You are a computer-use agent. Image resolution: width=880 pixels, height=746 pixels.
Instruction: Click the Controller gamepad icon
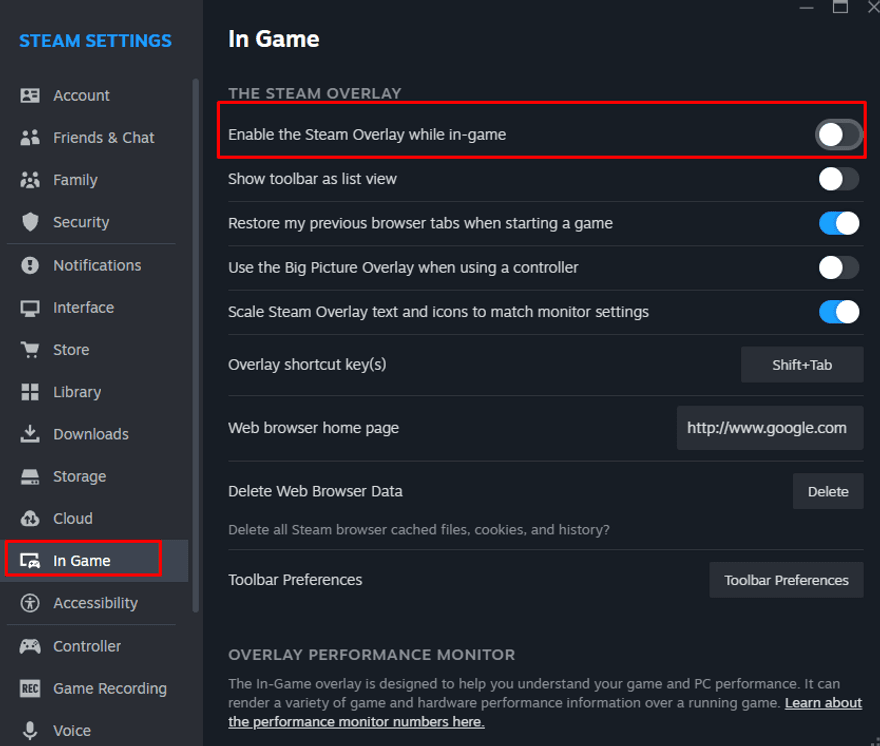click(x=30, y=646)
